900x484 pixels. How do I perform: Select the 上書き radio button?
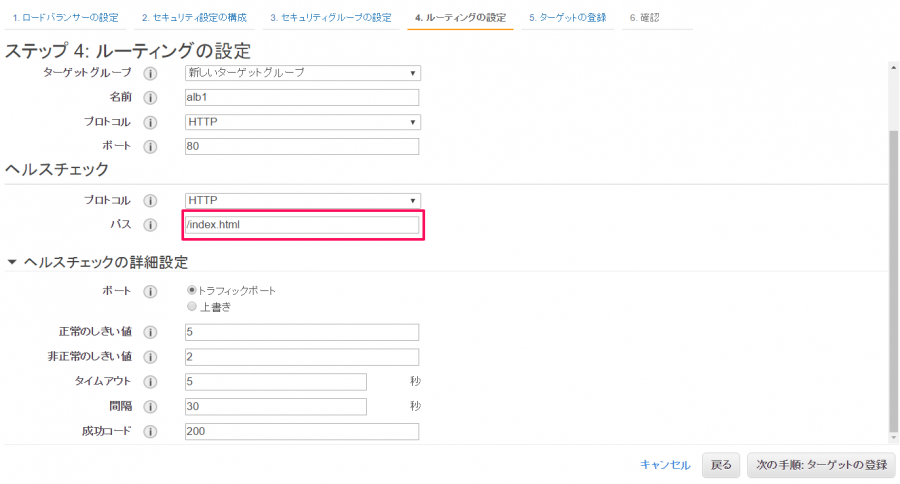pos(192,307)
